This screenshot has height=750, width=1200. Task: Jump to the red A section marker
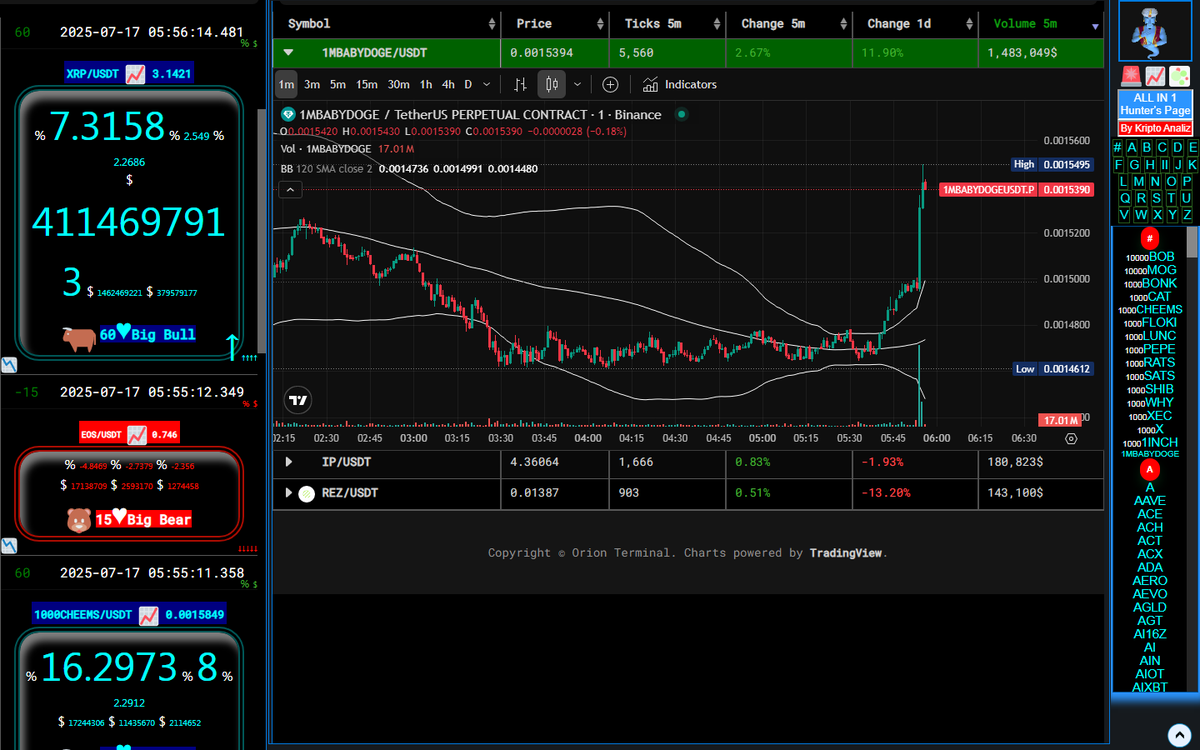click(1150, 469)
